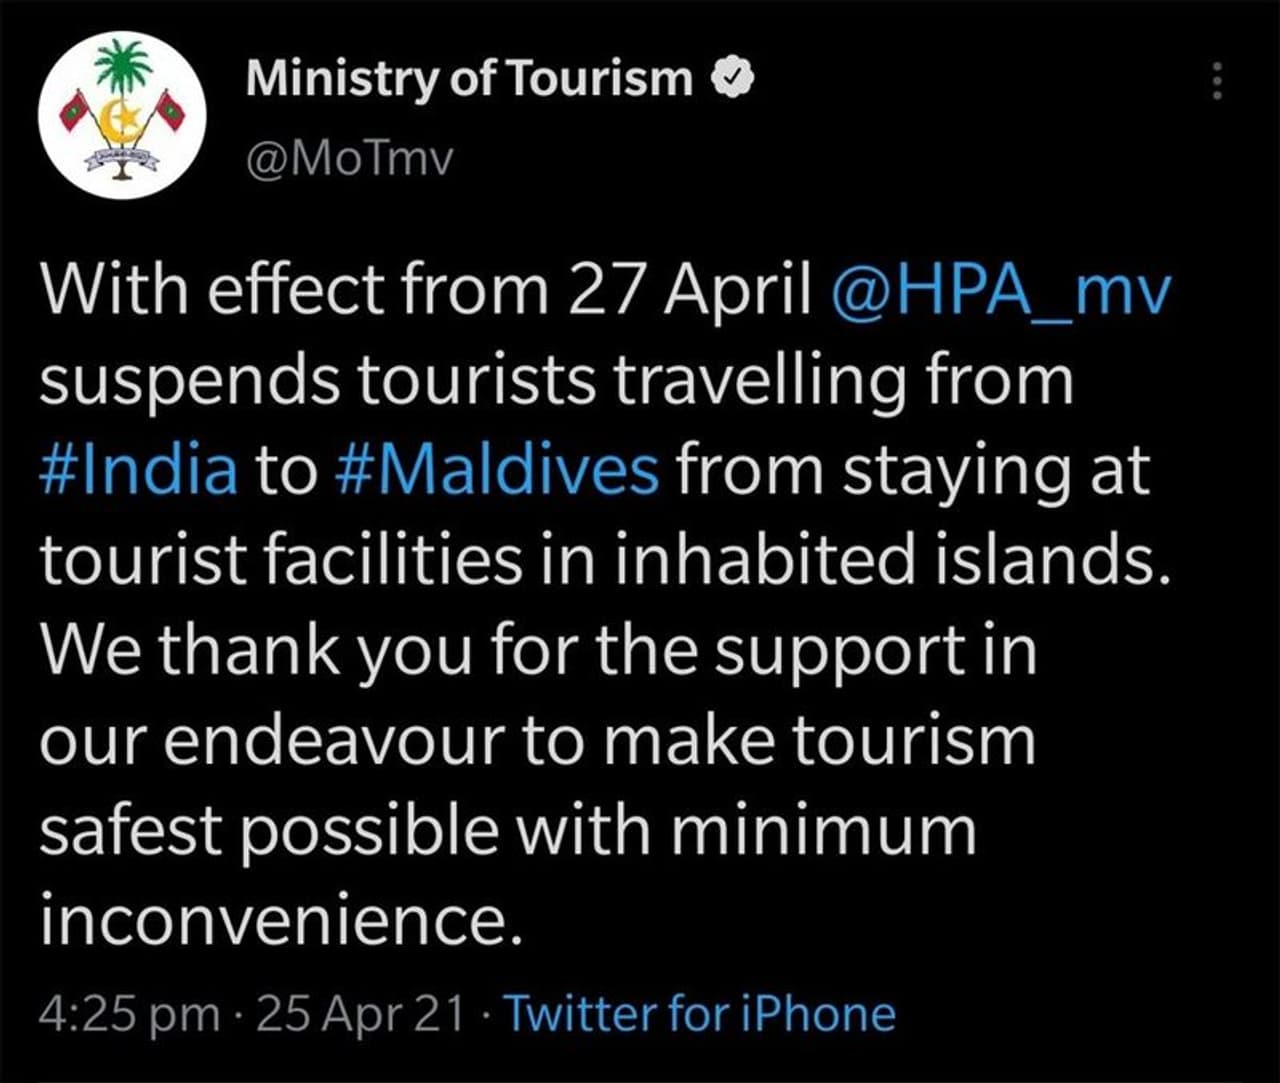Viewport: 1280px width, 1083px height.
Task: Click the text 'With effect from 27 April'
Action: coord(425,290)
